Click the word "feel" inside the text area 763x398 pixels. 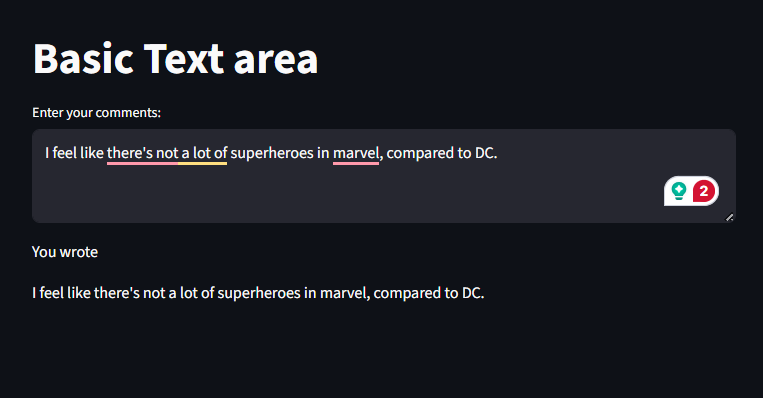click(64, 153)
